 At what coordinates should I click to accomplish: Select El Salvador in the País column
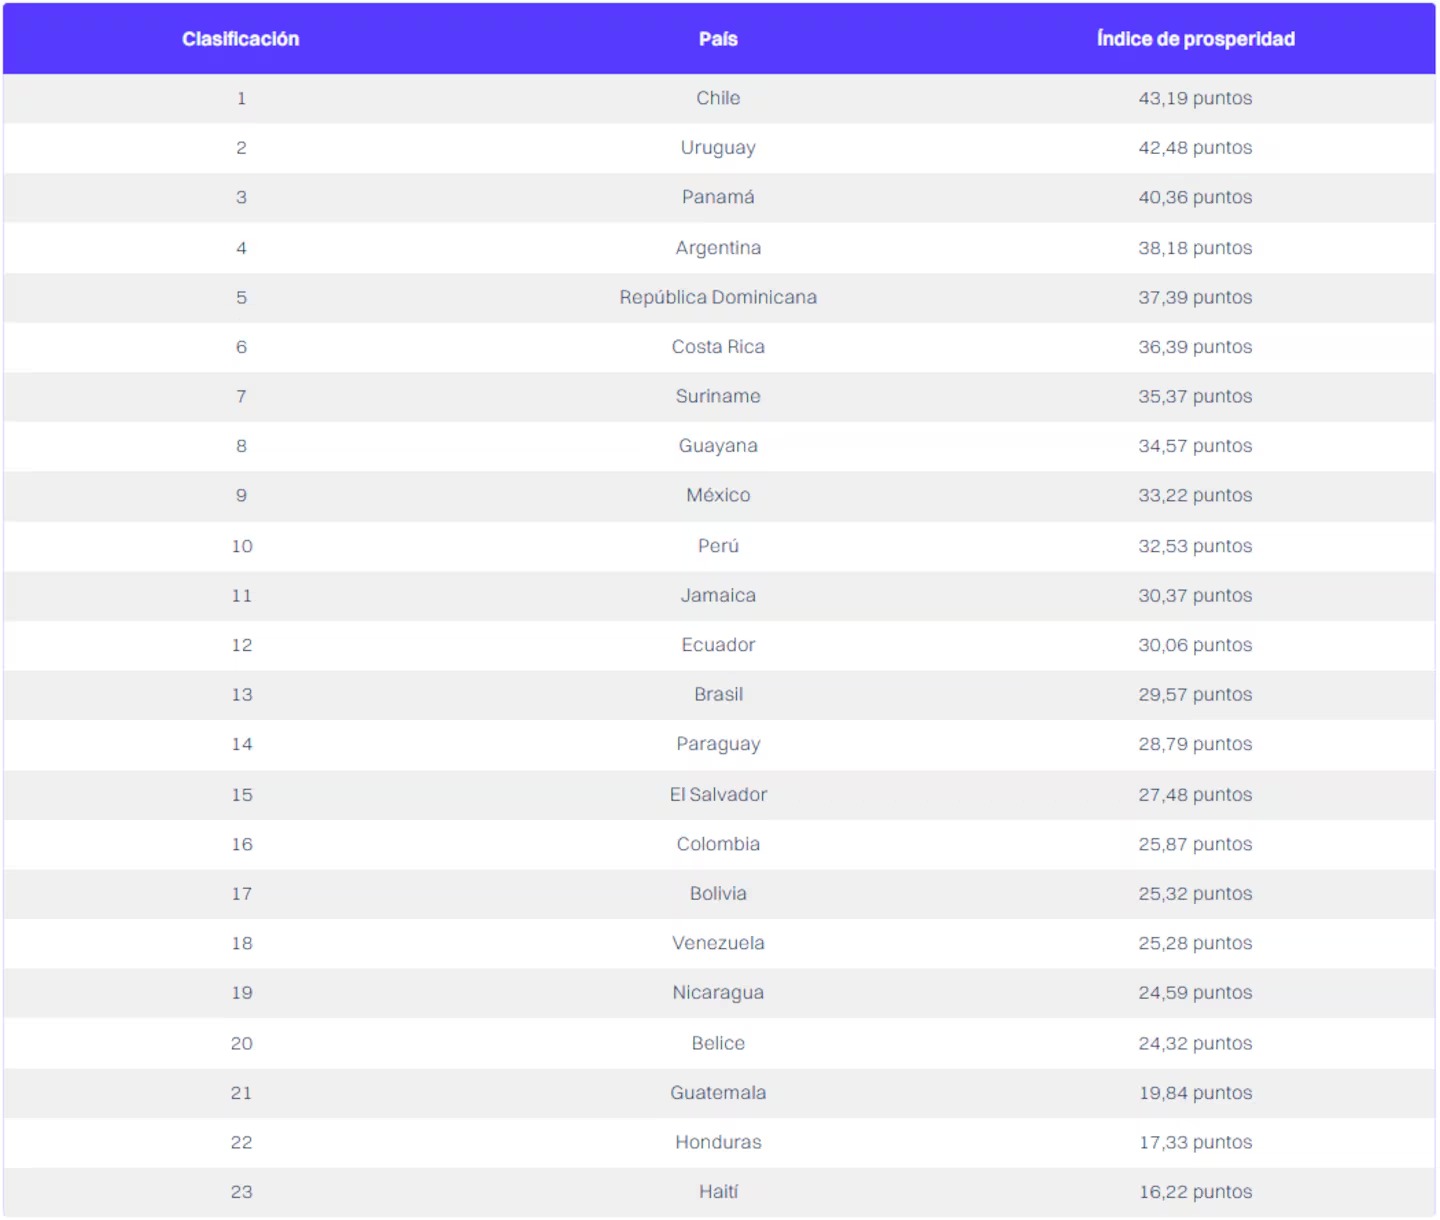(718, 795)
